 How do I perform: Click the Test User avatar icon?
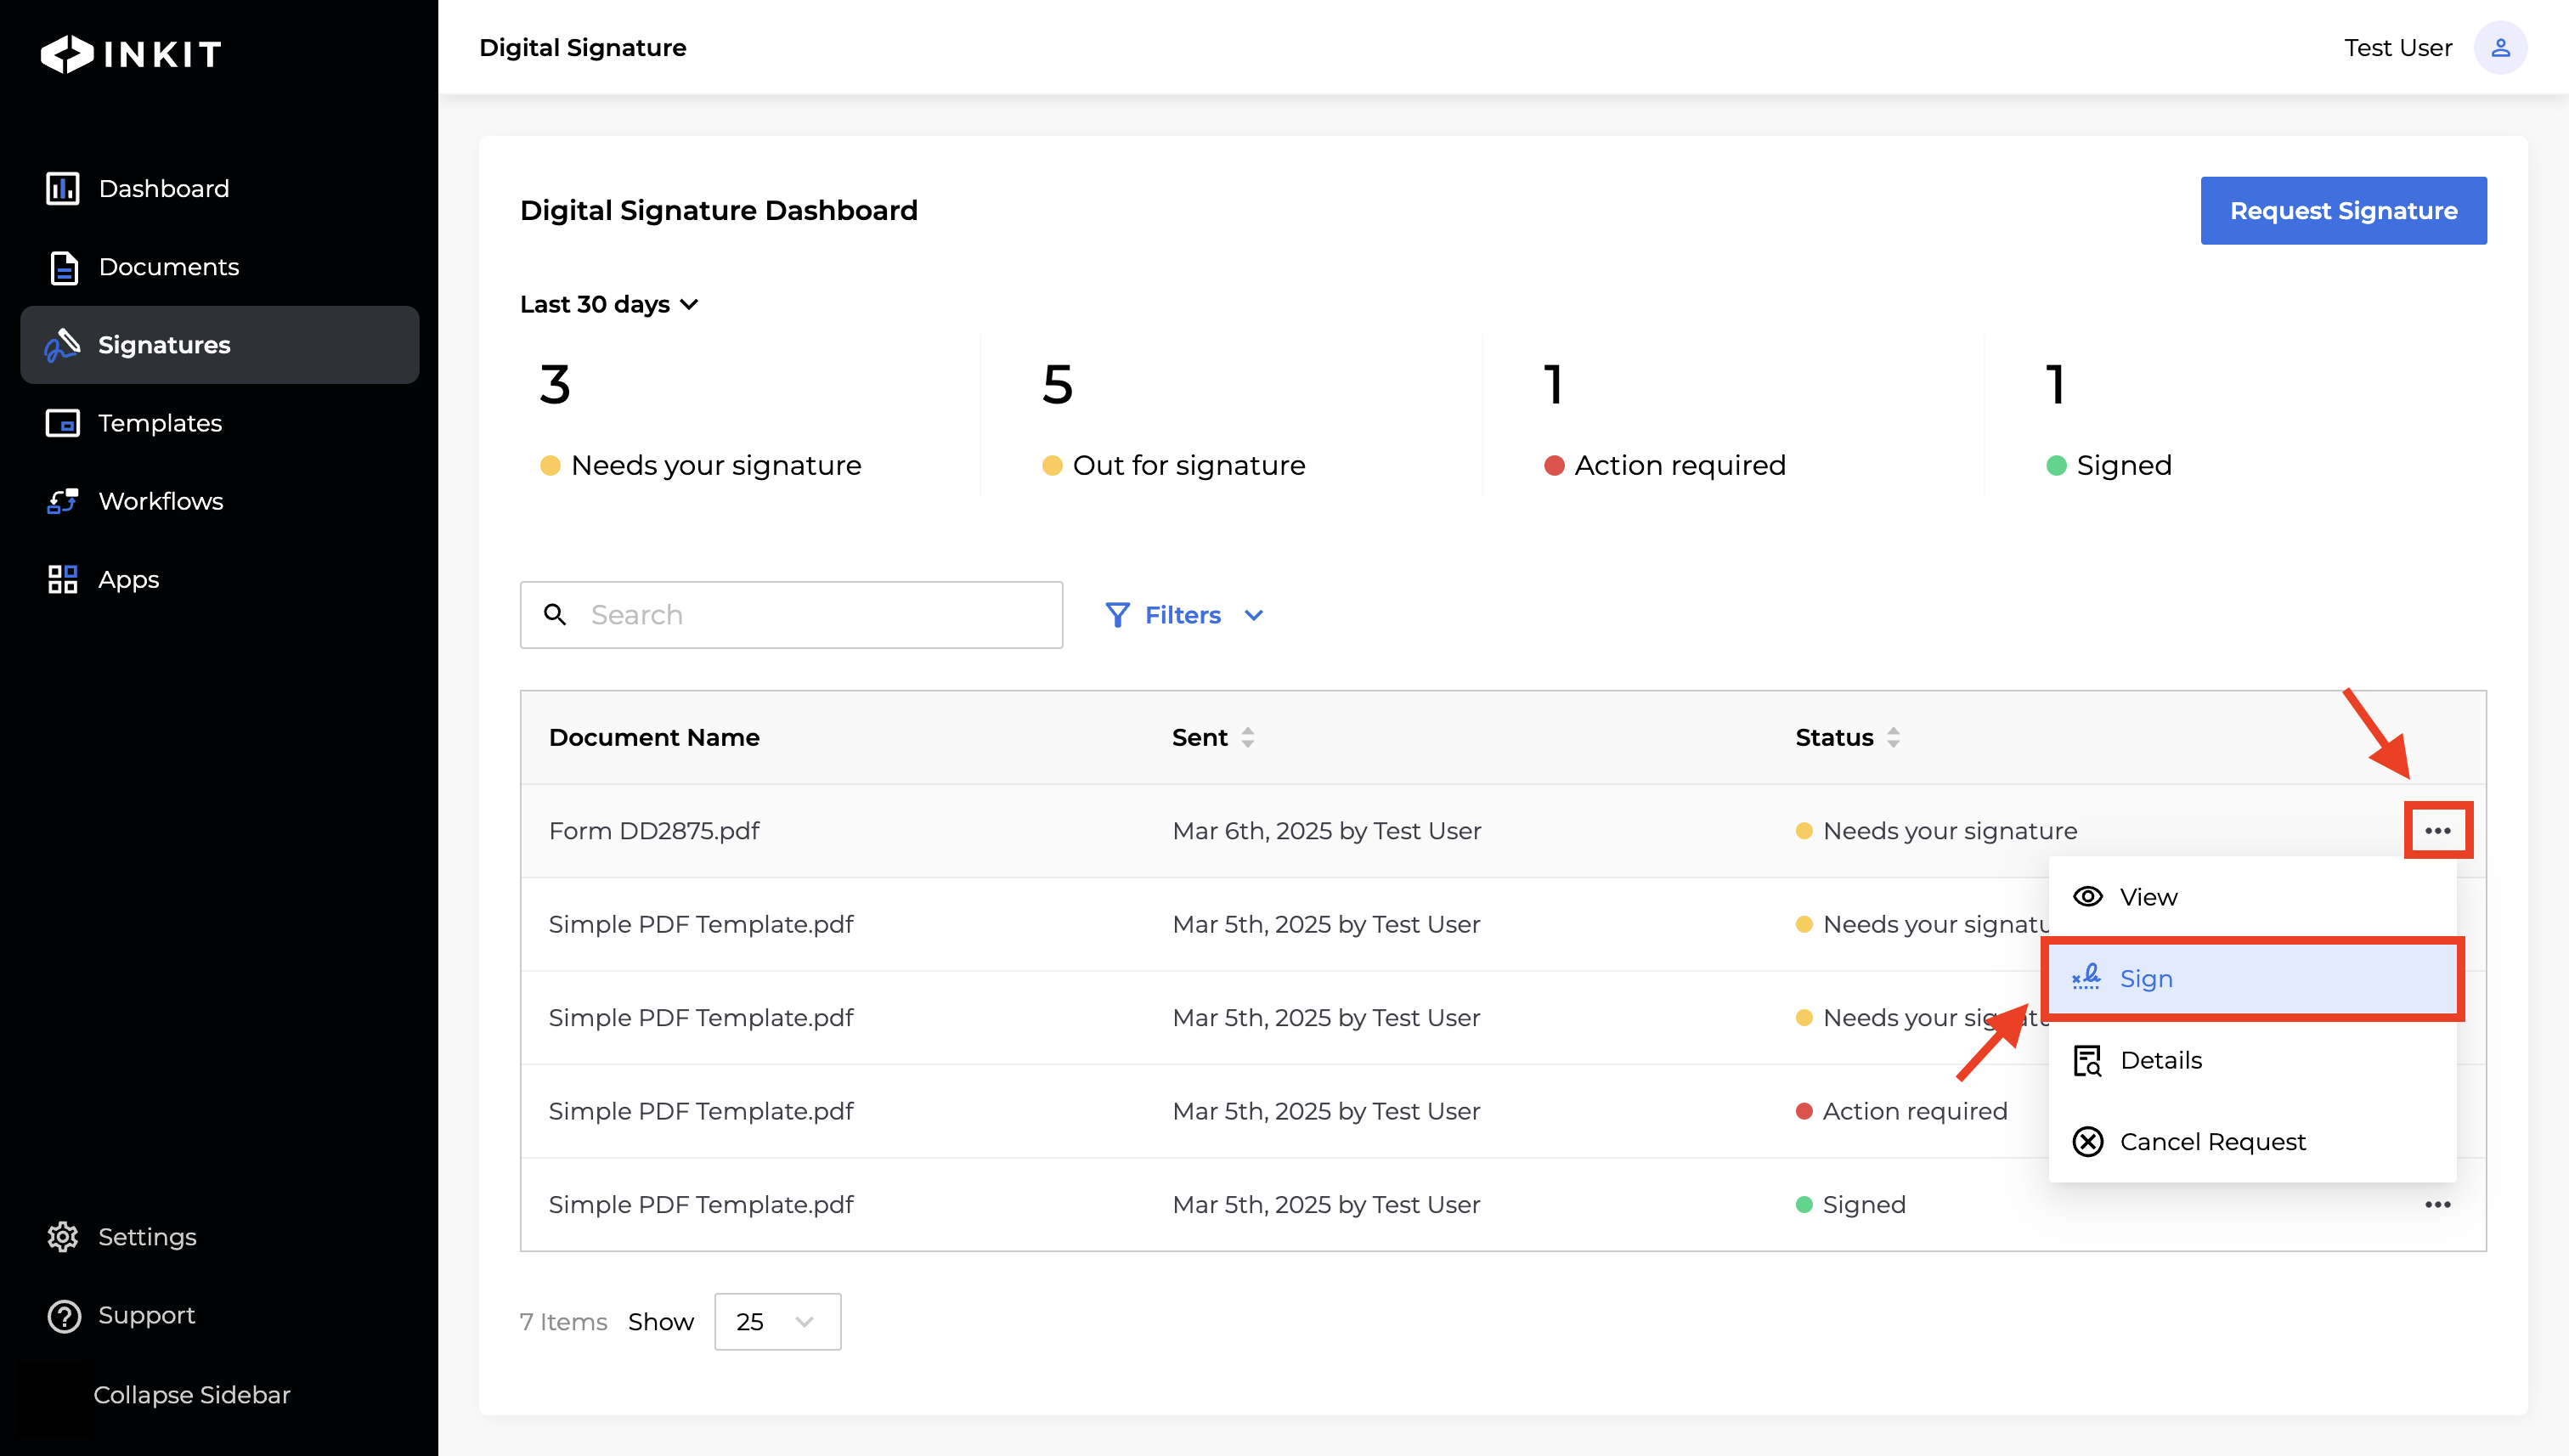pos(2499,48)
